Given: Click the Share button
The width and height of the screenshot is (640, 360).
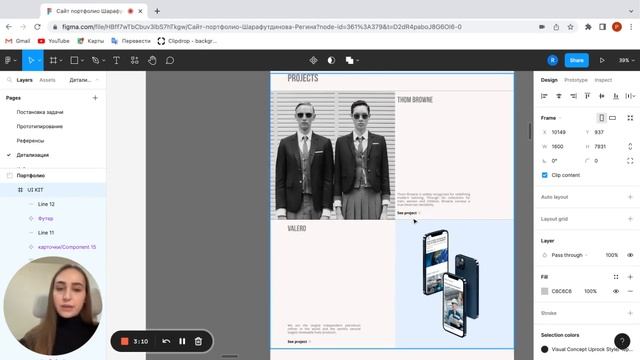Looking at the screenshot, I should click(x=577, y=60).
